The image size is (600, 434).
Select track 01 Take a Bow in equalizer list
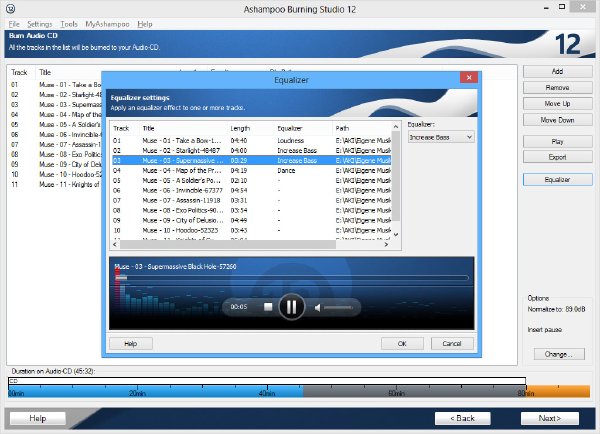click(252, 140)
